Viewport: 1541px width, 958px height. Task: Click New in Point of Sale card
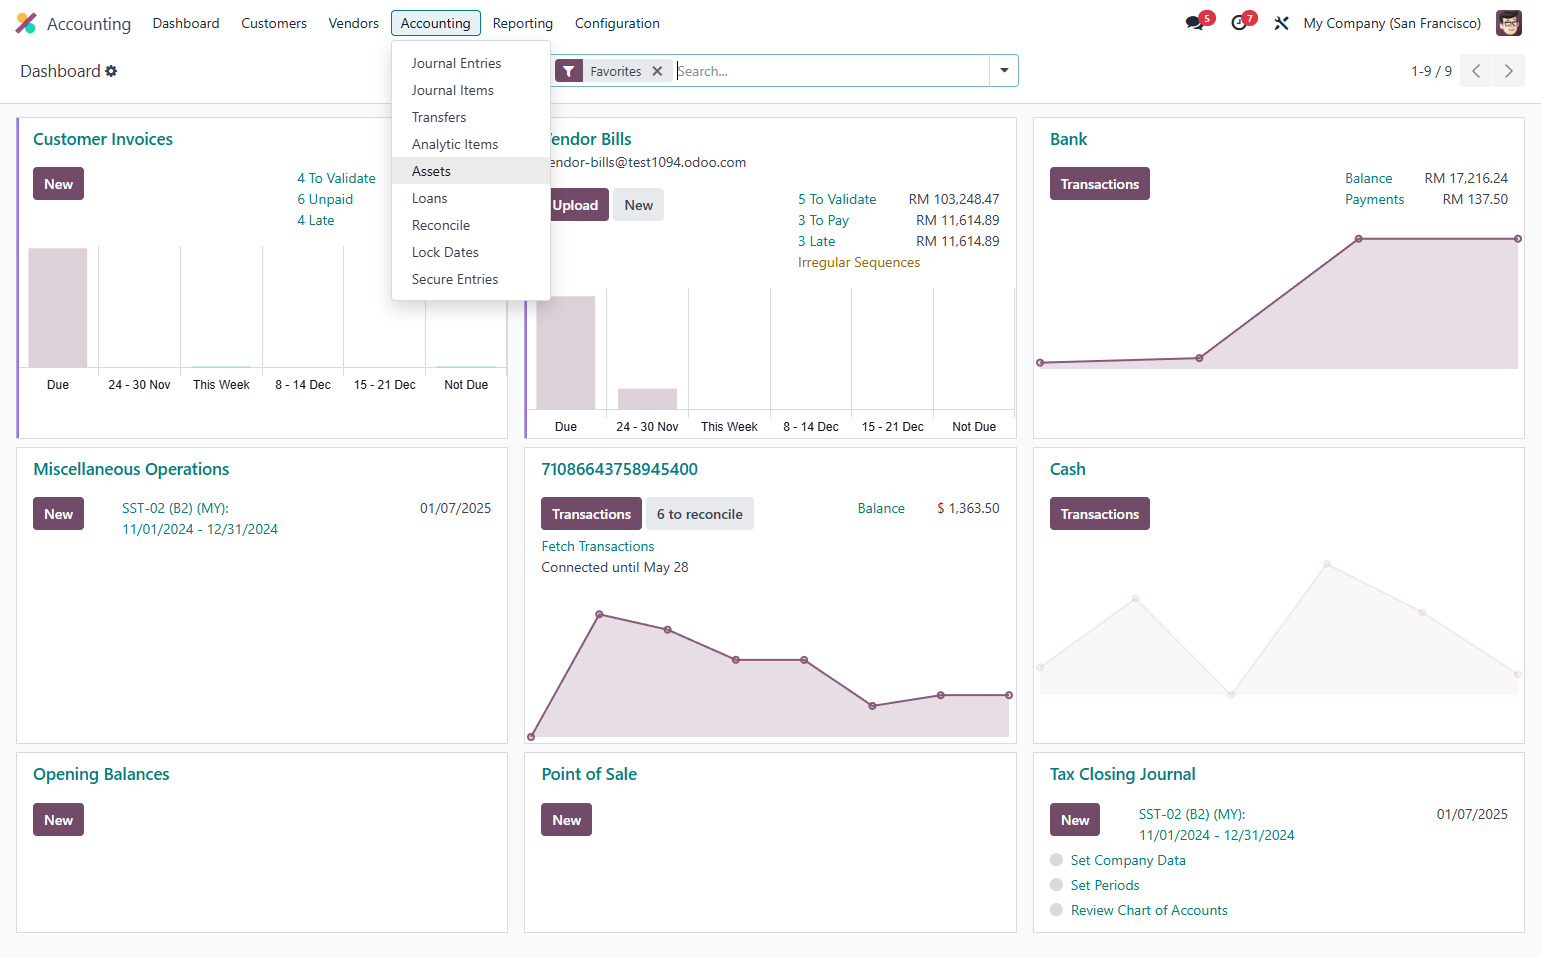566,820
